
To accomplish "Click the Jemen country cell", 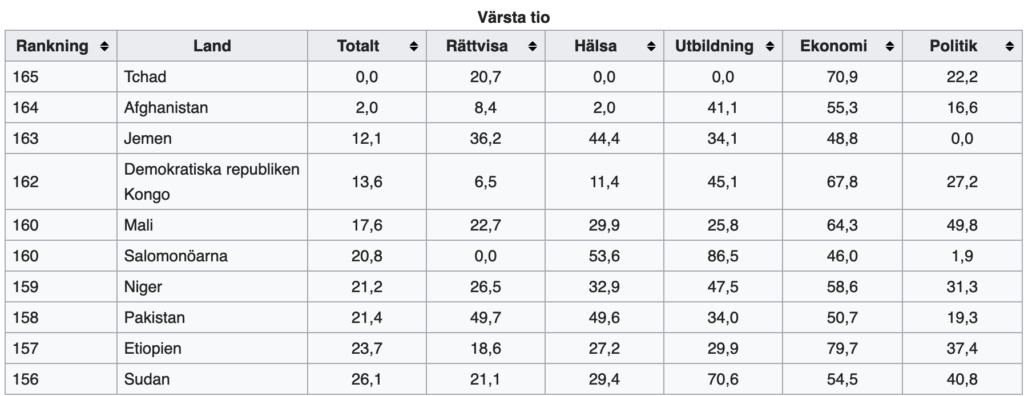I will point(148,139).
